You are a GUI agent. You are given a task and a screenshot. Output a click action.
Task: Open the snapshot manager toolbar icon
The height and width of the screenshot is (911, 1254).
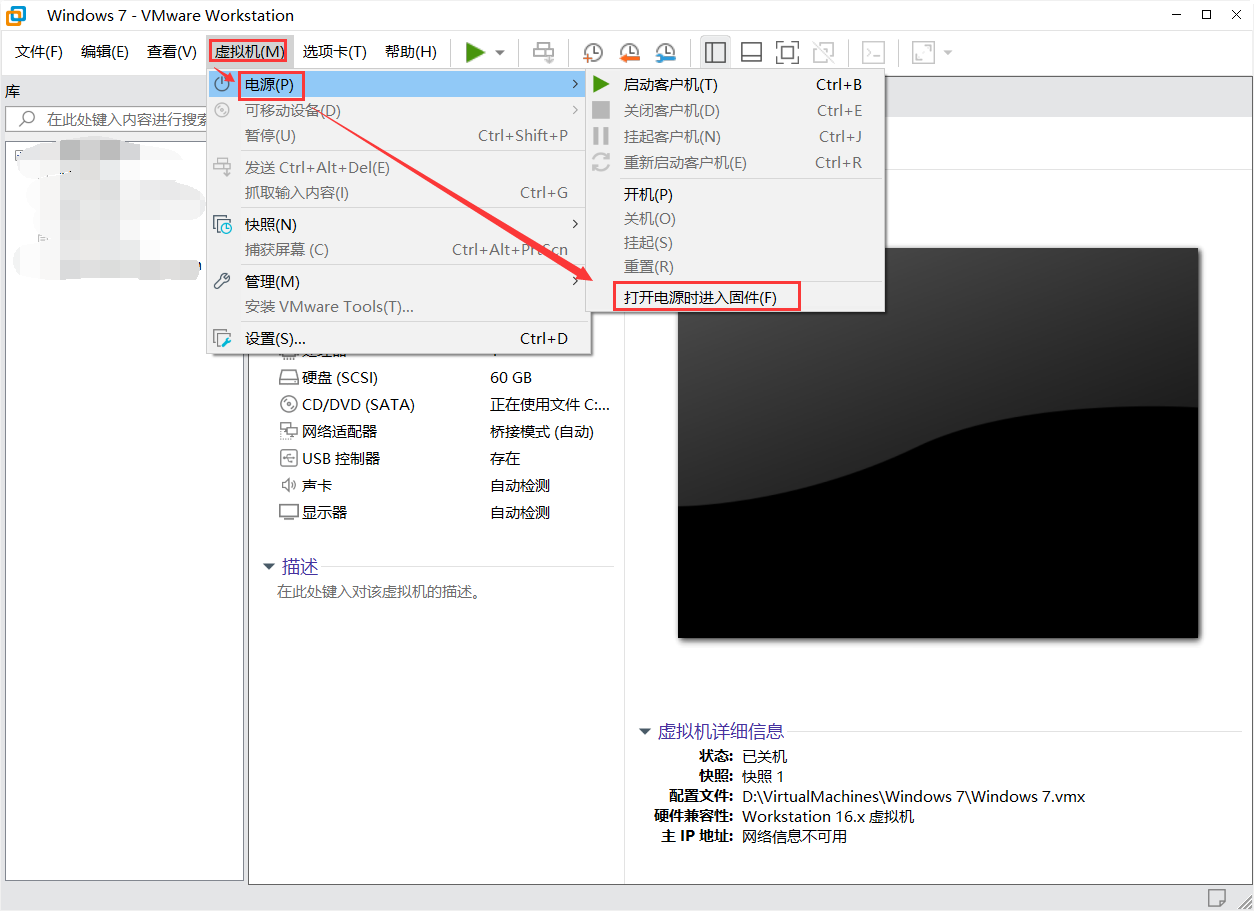click(x=665, y=52)
